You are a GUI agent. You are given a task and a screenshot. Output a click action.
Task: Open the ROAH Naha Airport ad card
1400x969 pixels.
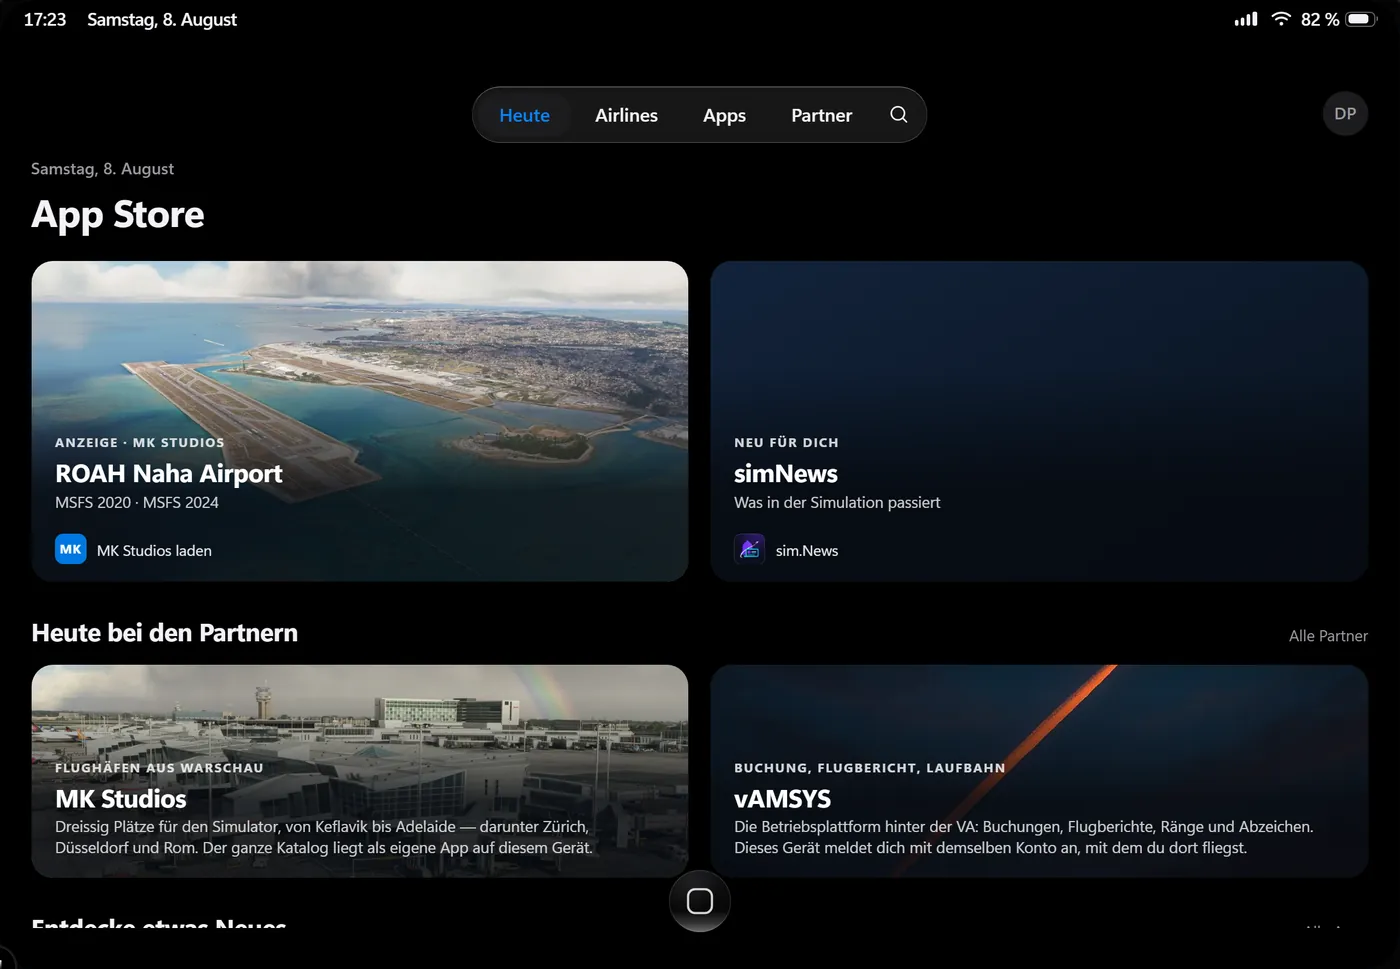(x=360, y=421)
